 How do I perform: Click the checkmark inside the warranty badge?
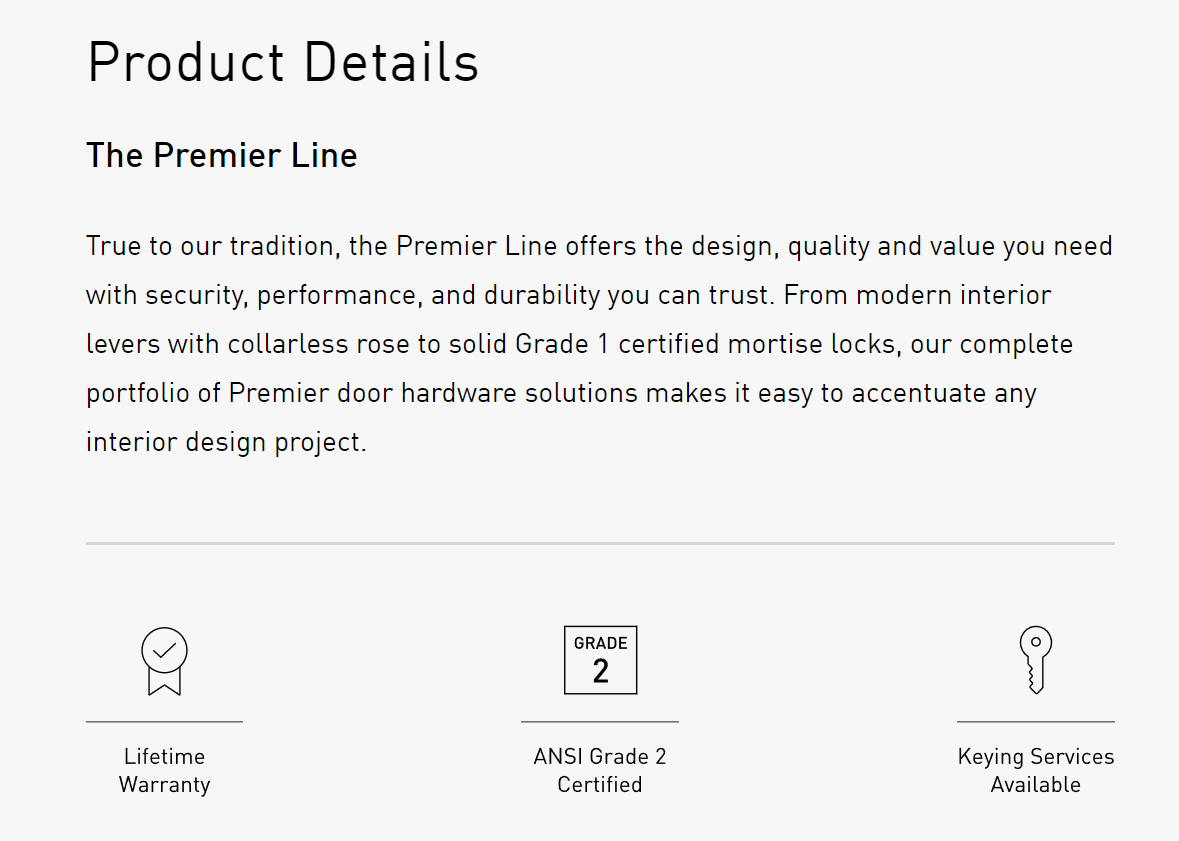coord(165,650)
